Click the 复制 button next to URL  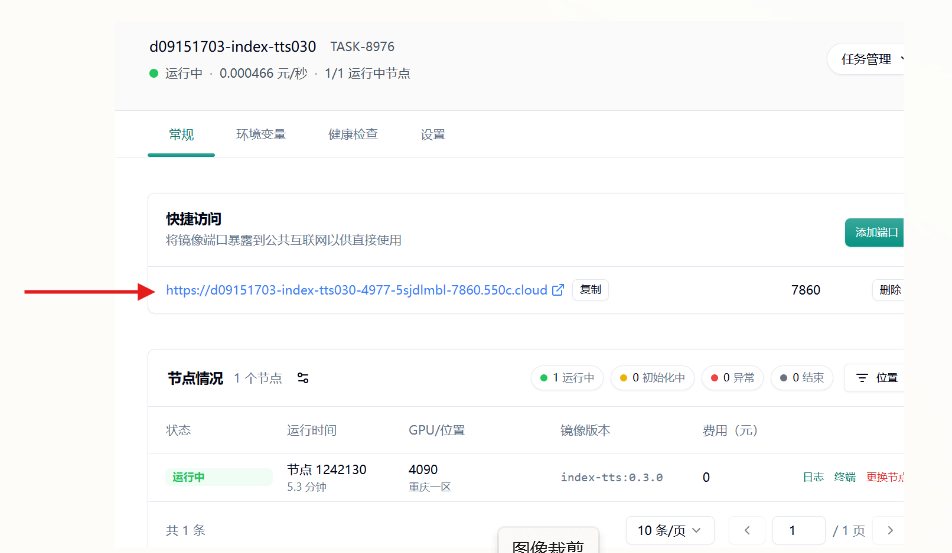click(590, 290)
